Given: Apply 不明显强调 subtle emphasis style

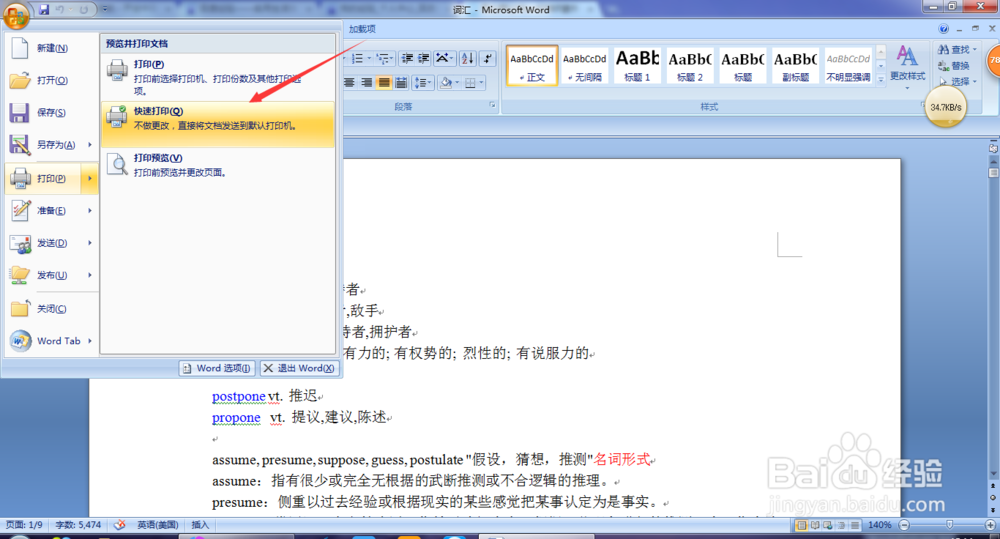Looking at the screenshot, I should pos(848,65).
